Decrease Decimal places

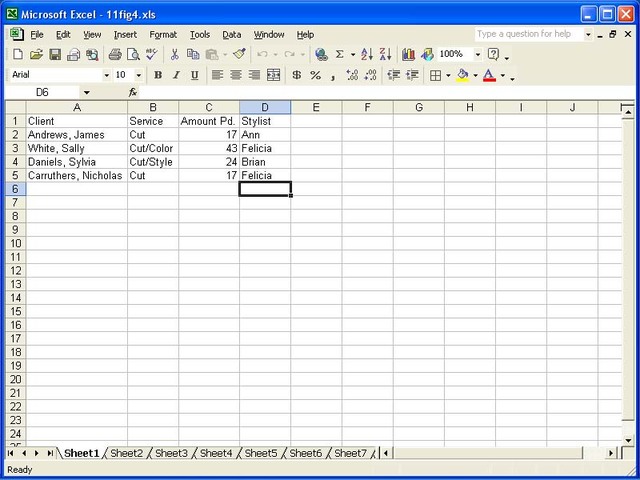pyautogui.click(x=370, y=75)
